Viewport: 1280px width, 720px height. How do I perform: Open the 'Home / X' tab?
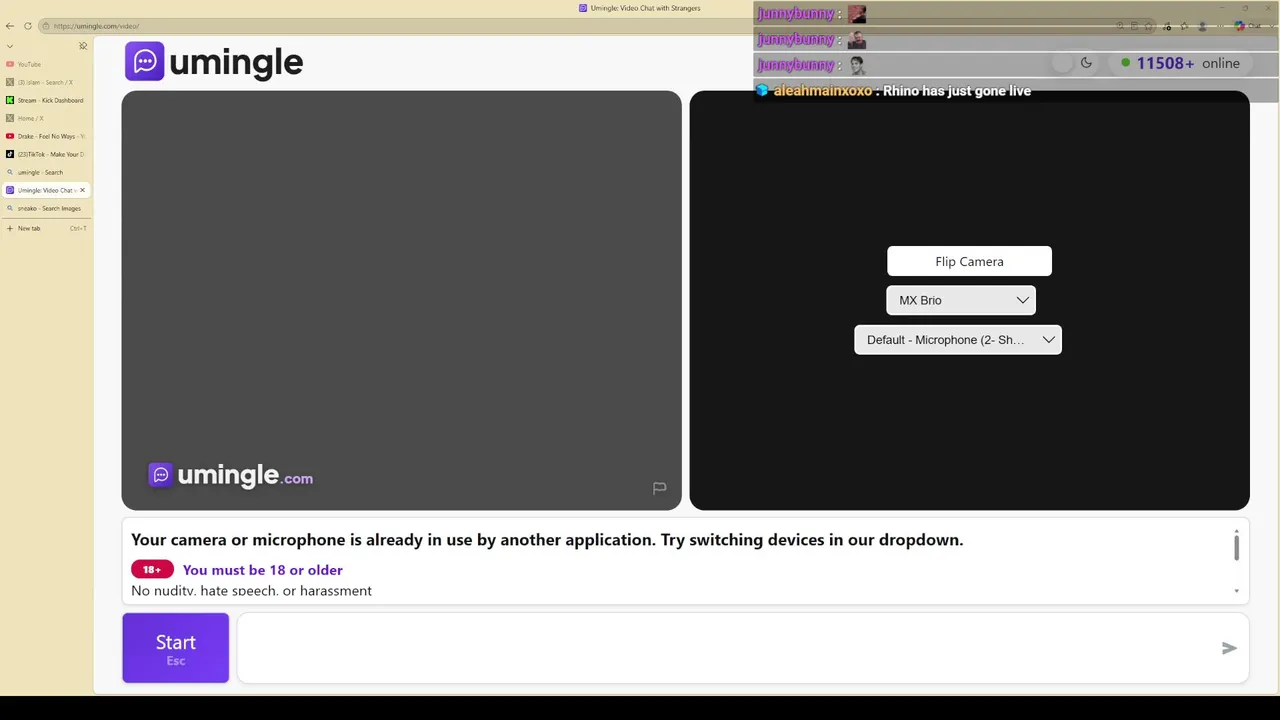point(46,118)
